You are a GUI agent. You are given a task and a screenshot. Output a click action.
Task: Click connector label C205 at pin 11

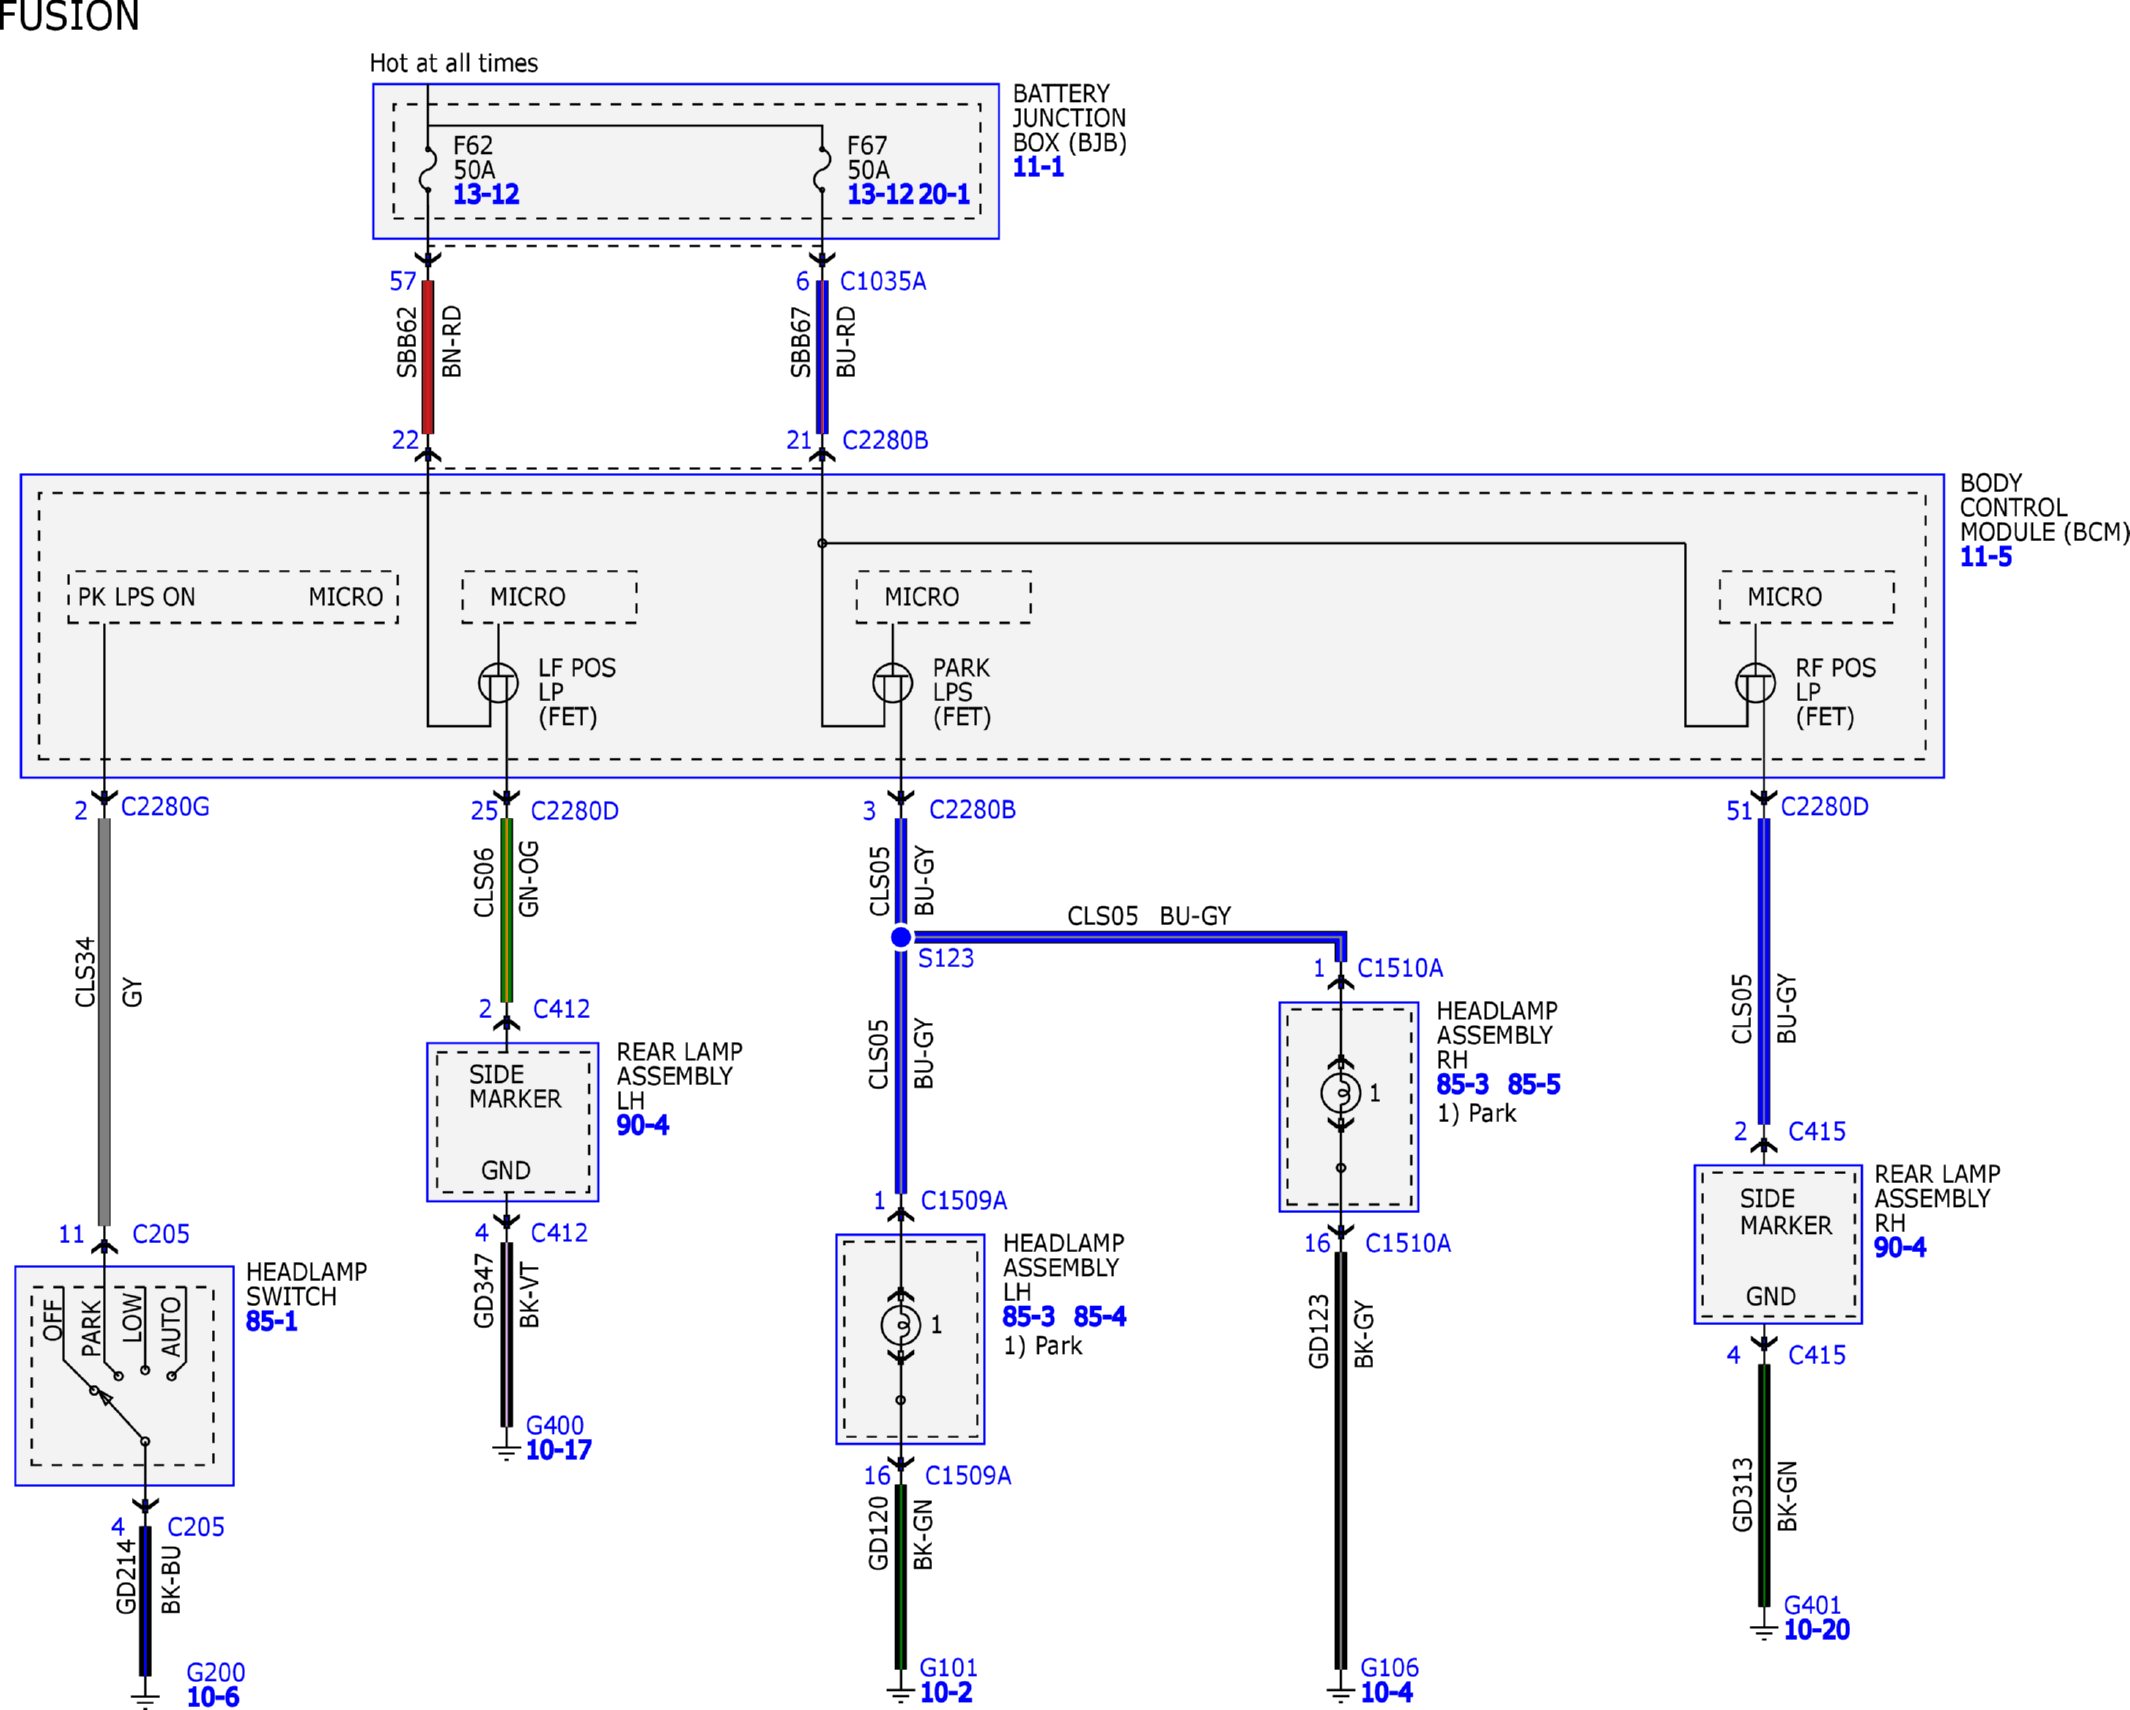(x=161, y=1234)
